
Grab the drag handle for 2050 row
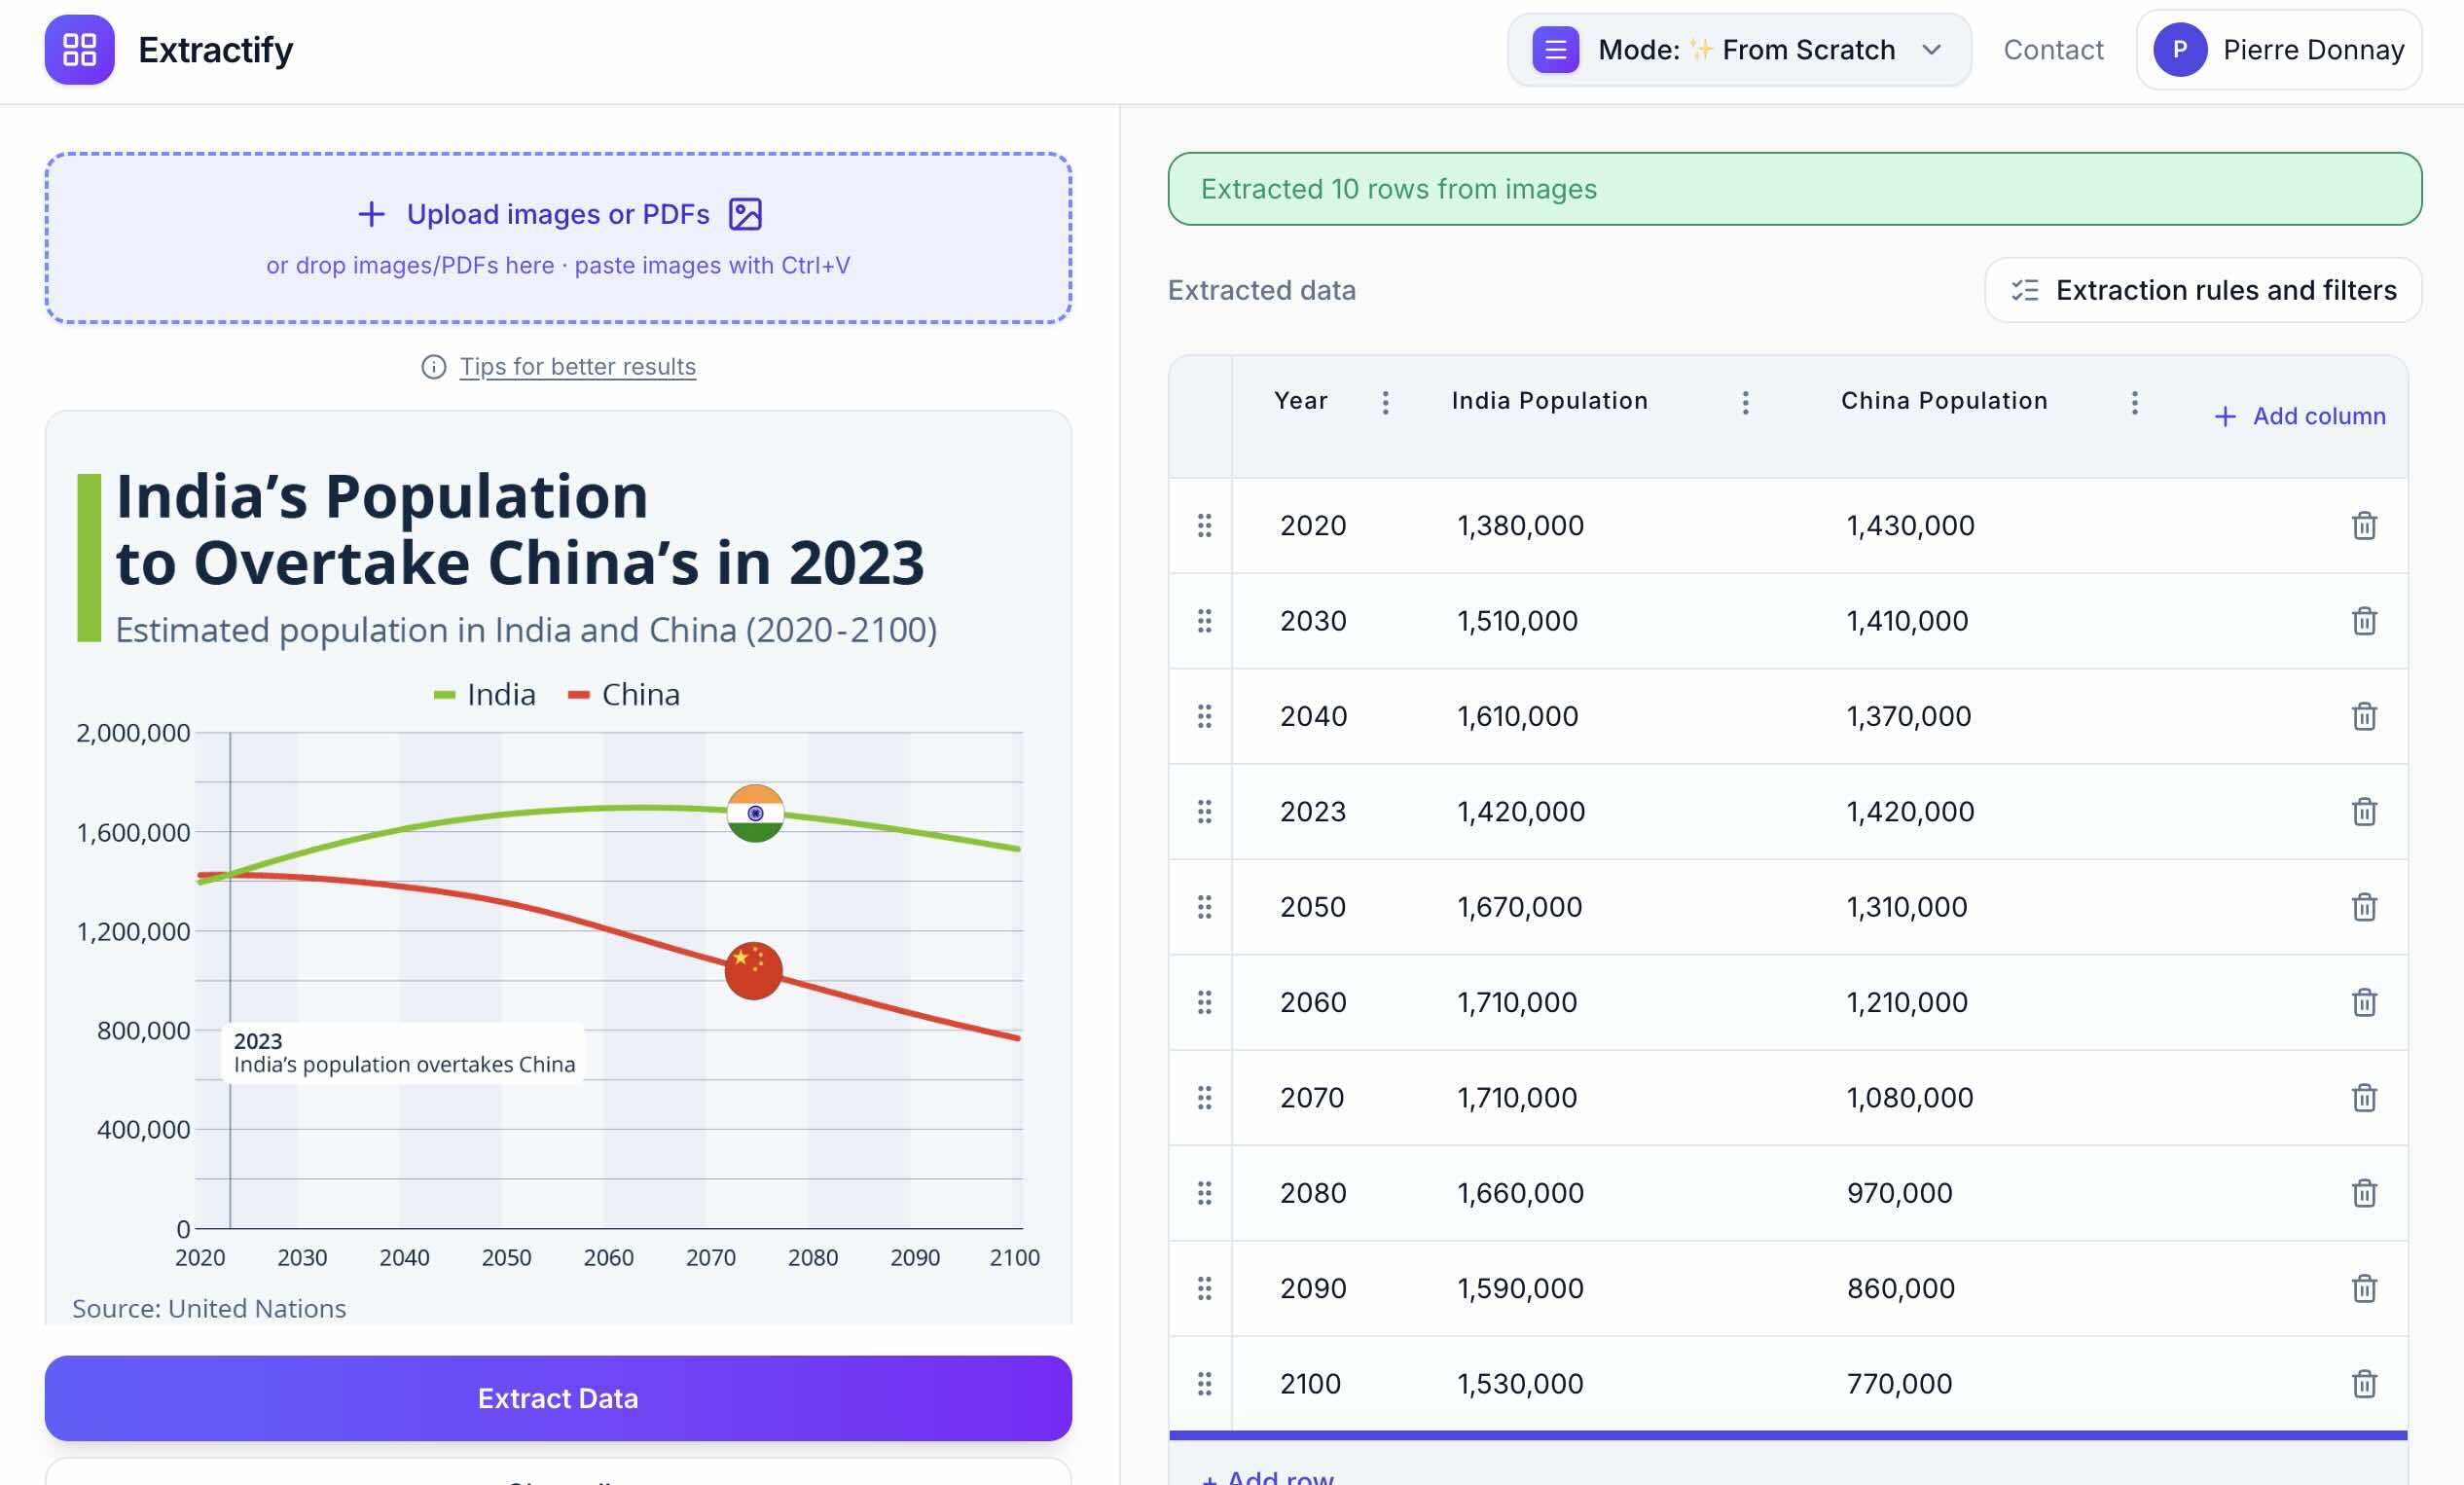pyautogui.click(x=1204, y=907)
